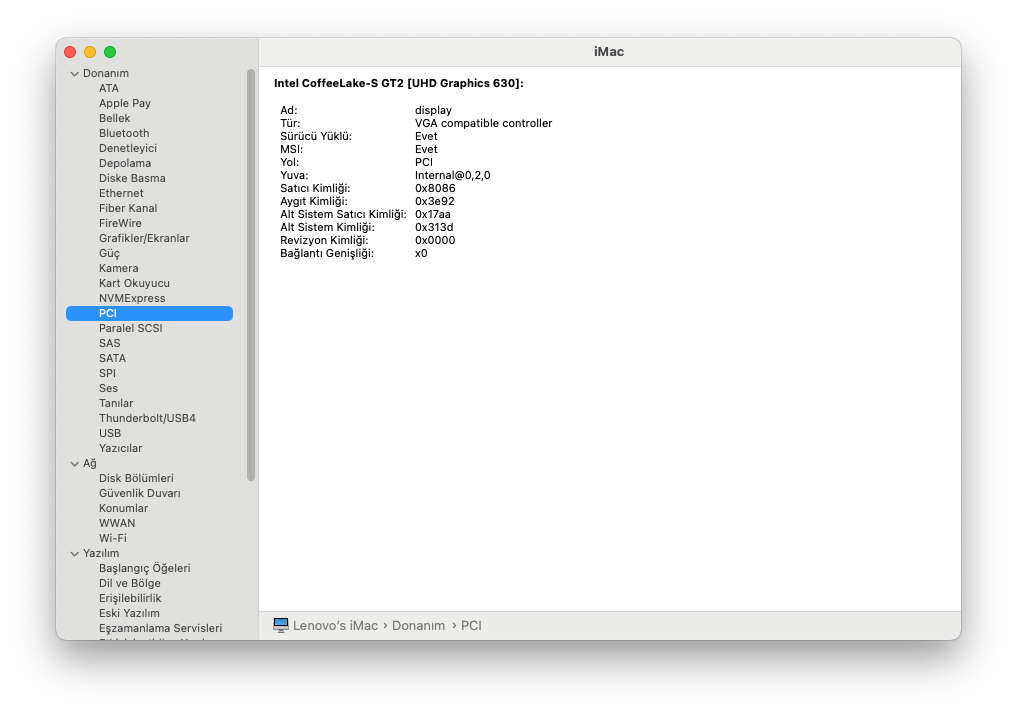The image size is (1017, 714).
Task: Click the Aygıt Kimliği value 0x3e92
Action: (435, 201)
